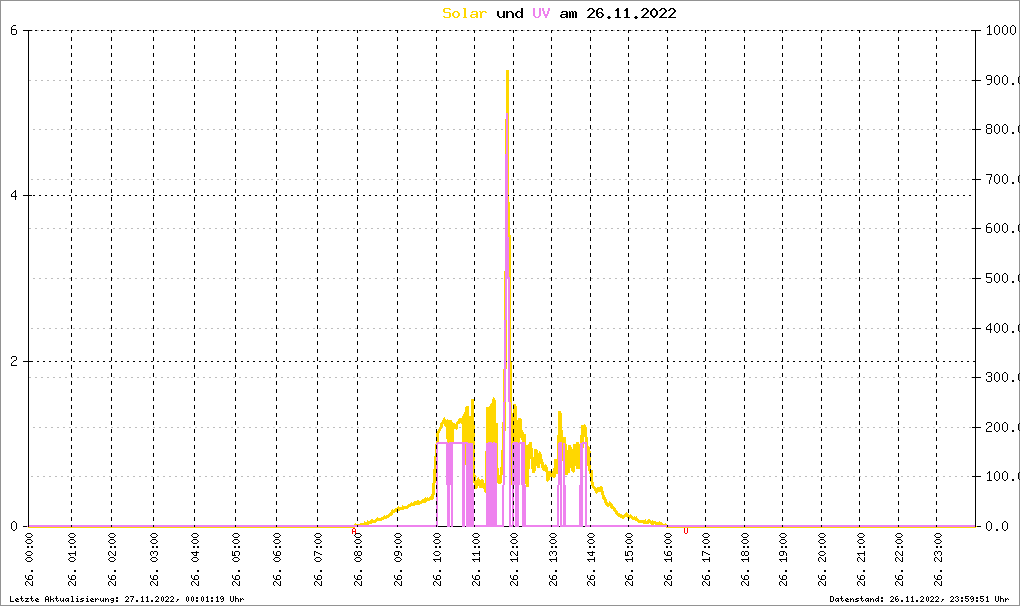Click the x-axis label "26. 17:00"
The height and width of the screenshot is (606, 1020).
(x=706, y=560)
